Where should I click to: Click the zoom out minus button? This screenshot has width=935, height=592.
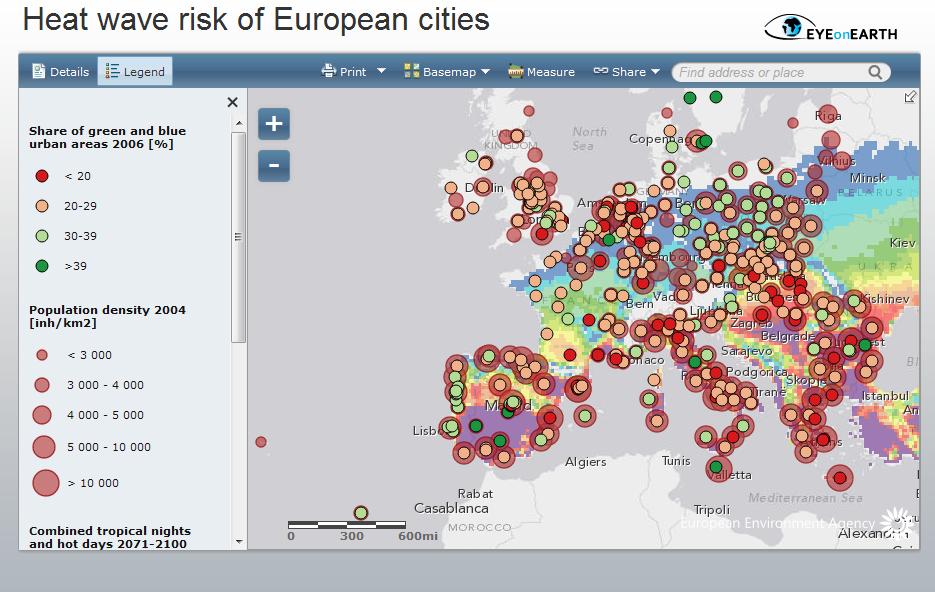point(274,166)
